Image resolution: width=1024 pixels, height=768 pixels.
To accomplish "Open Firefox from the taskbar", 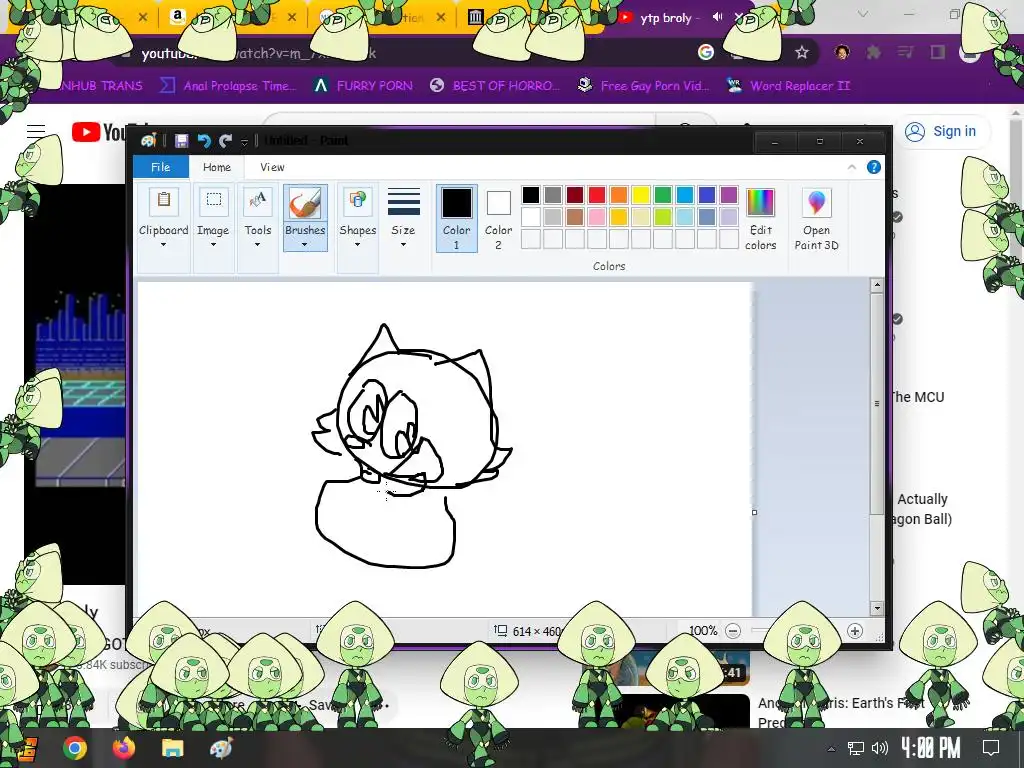I will point(123,748).
